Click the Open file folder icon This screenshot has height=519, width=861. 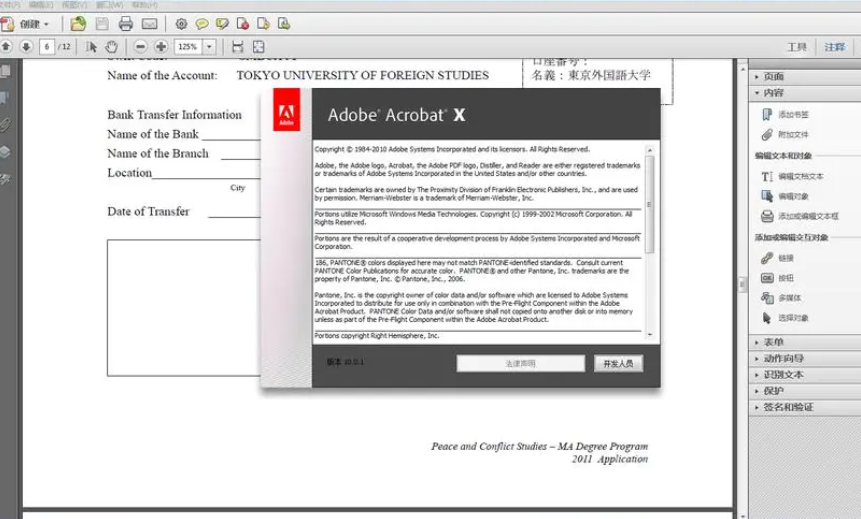(x=78, y=24)
